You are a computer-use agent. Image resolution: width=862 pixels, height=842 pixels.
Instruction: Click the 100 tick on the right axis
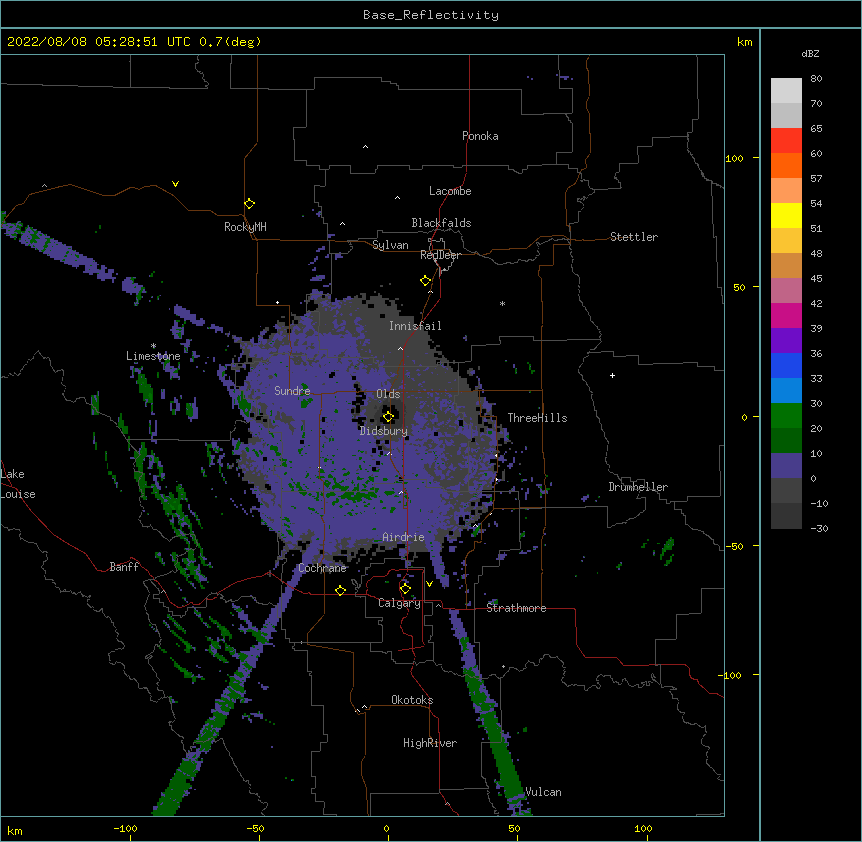pos(734,158)
